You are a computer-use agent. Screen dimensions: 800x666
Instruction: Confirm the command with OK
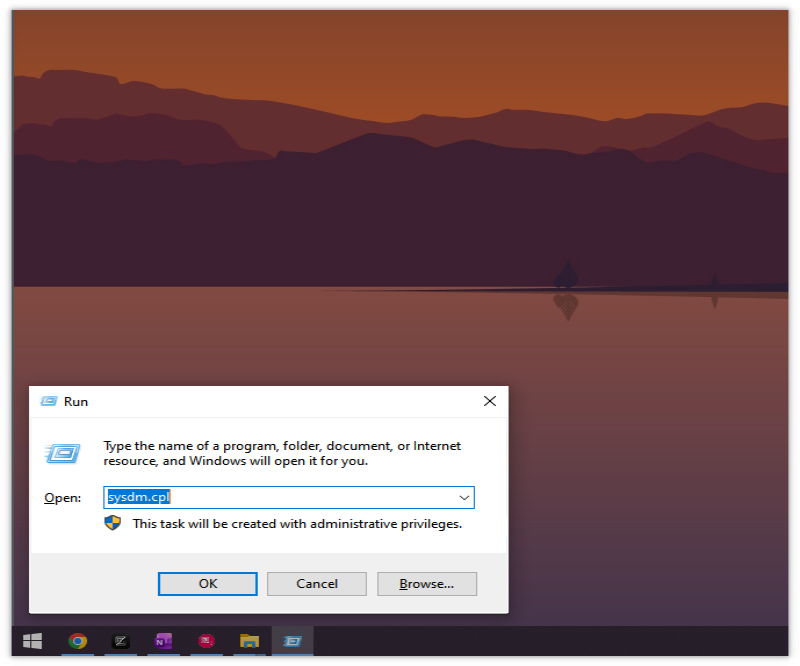pos(208,583)
